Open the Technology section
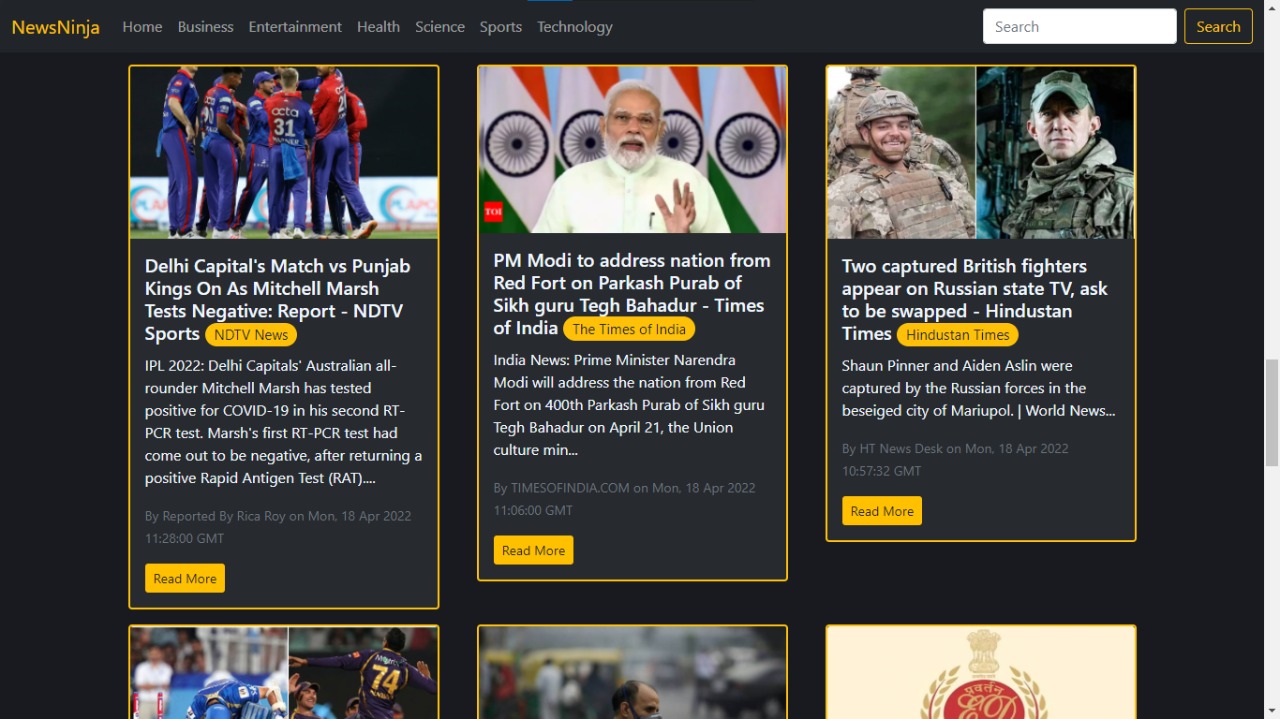Image resolution: width=1280 pixels, height=719 pixels. 574,27
